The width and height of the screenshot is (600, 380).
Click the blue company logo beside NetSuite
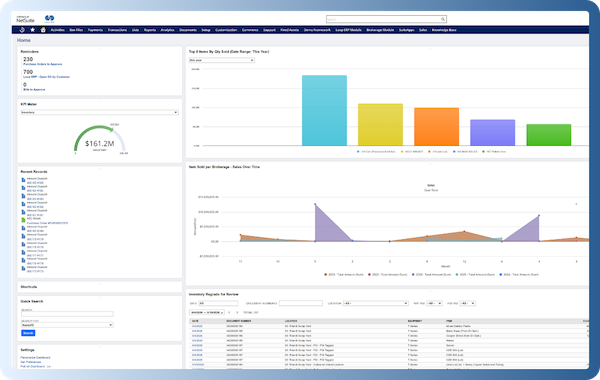(49, 18)
